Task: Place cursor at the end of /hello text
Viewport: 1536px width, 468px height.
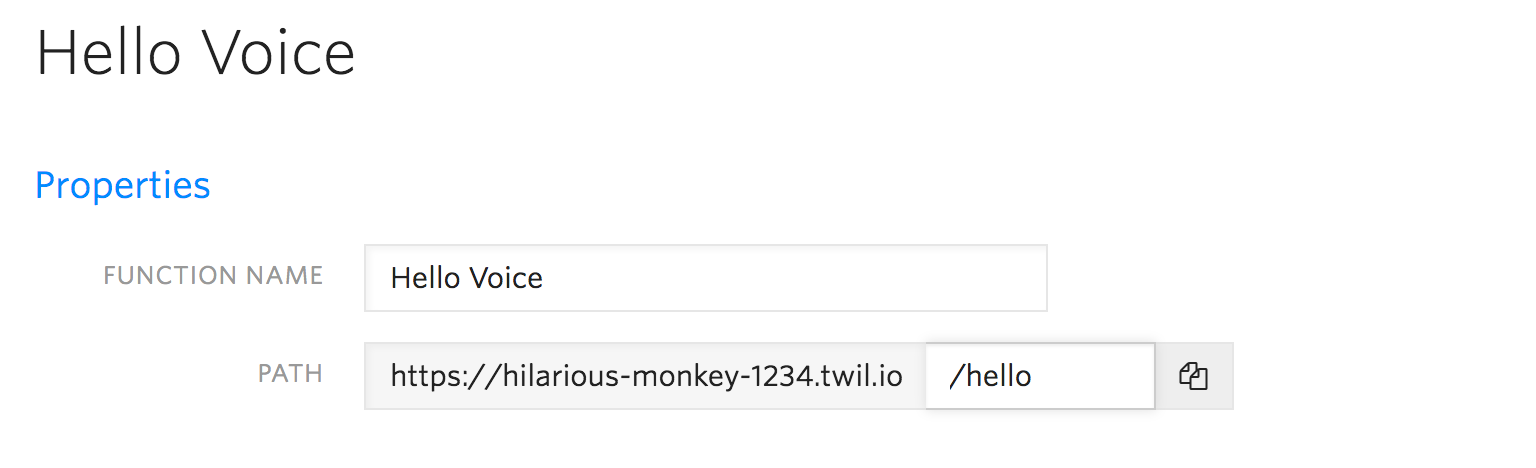Action: 1033,376
